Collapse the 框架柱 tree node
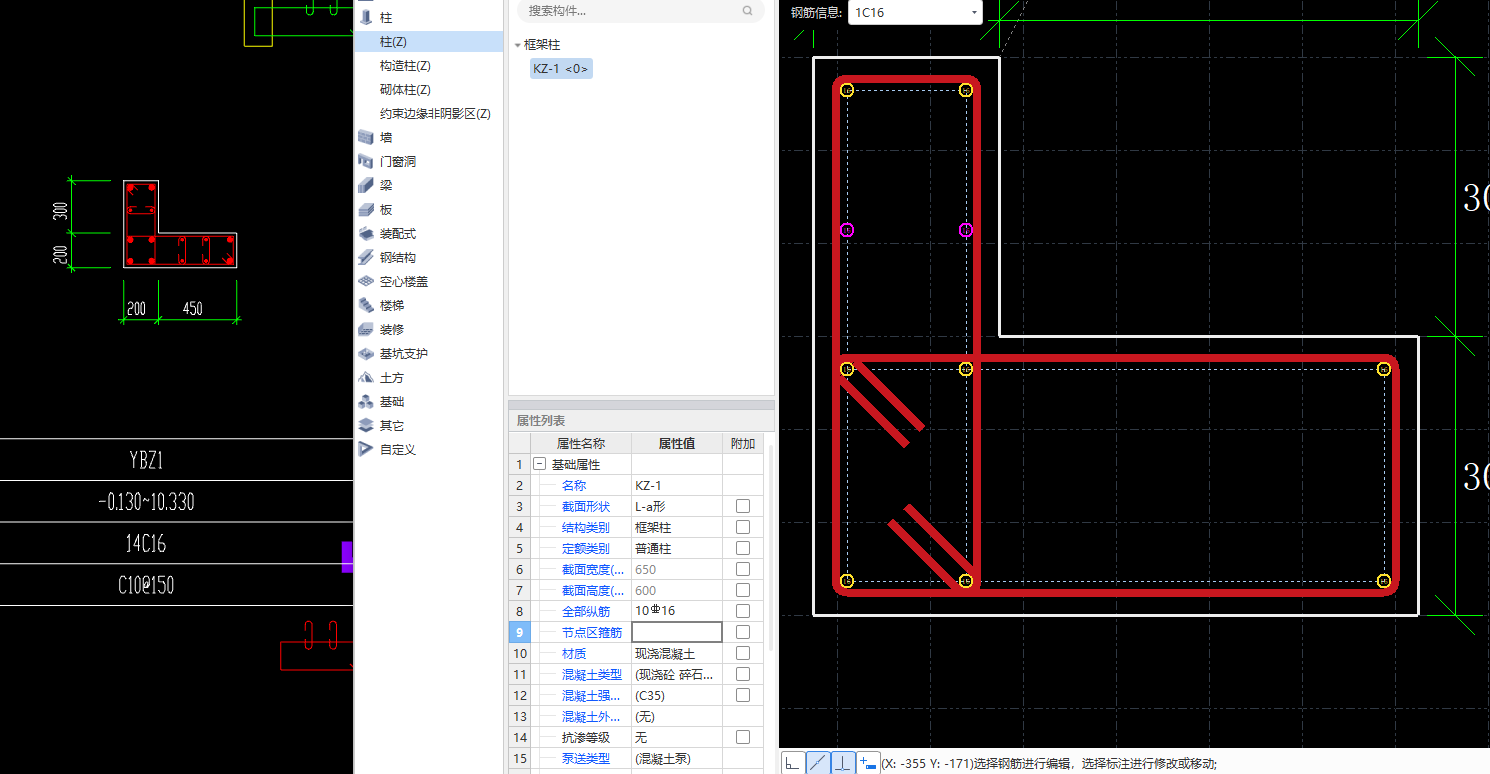The image size is (1490, 774). 518,45
